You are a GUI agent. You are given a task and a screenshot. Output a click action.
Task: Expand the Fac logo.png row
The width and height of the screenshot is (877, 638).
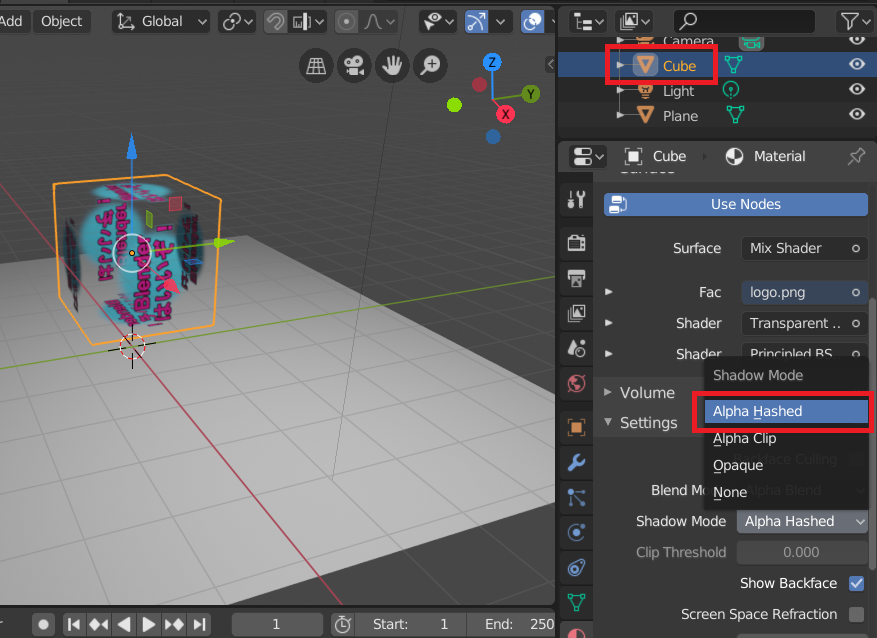pos(609,292)
